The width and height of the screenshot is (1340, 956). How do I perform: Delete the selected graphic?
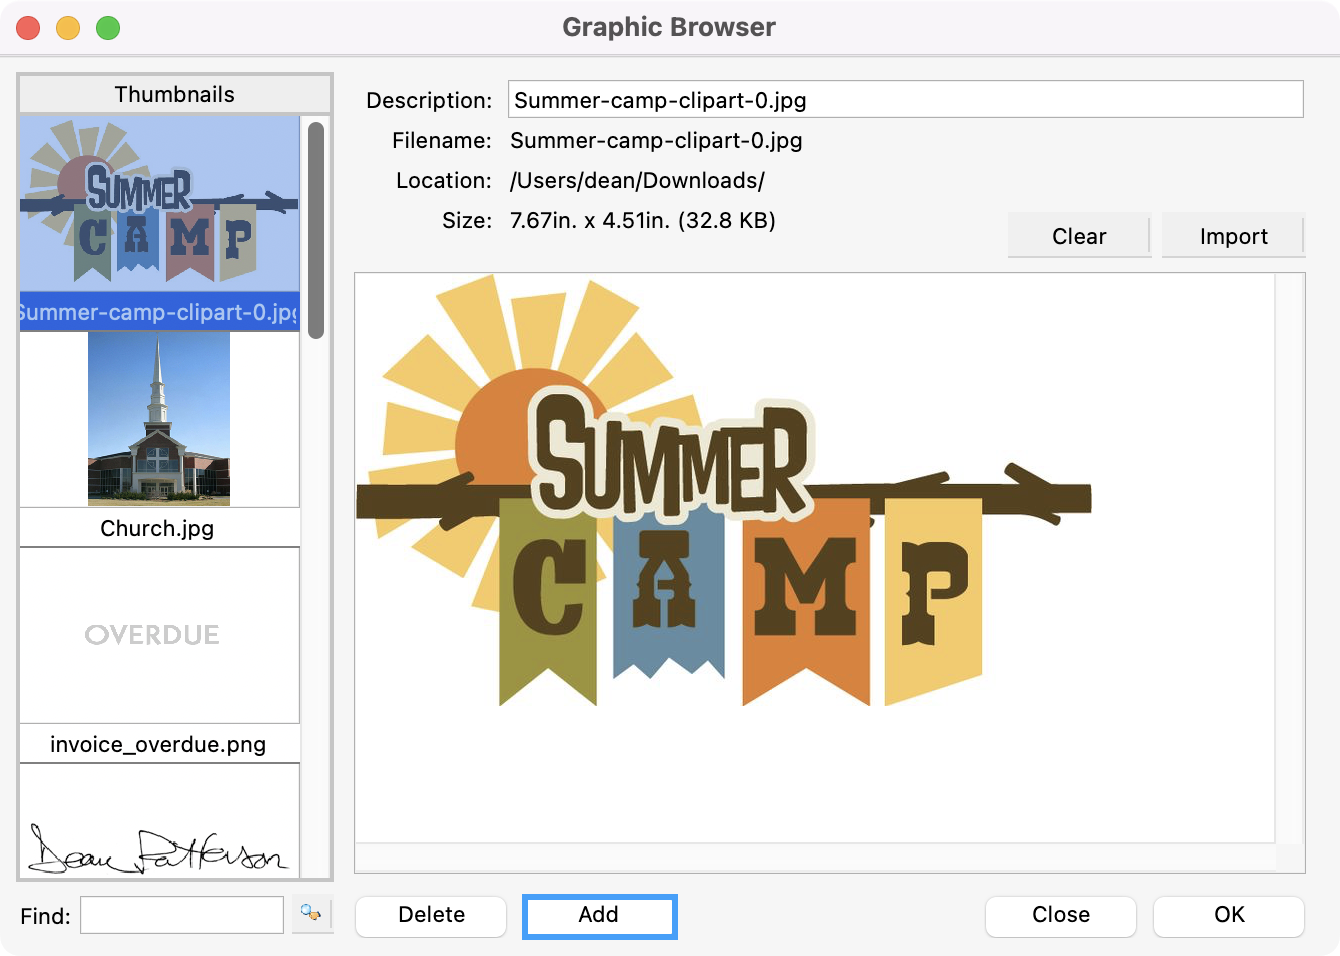click(431, 915)
